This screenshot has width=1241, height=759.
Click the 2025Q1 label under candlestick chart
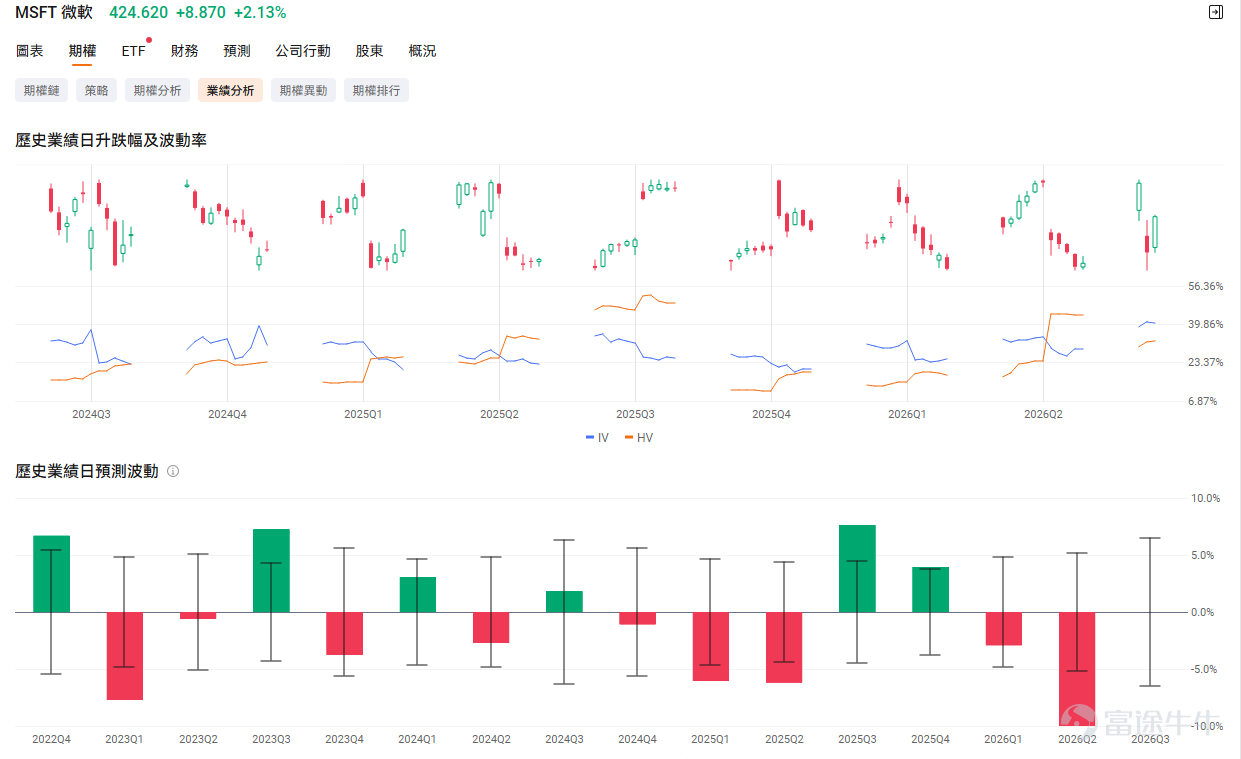pos(363,413)
